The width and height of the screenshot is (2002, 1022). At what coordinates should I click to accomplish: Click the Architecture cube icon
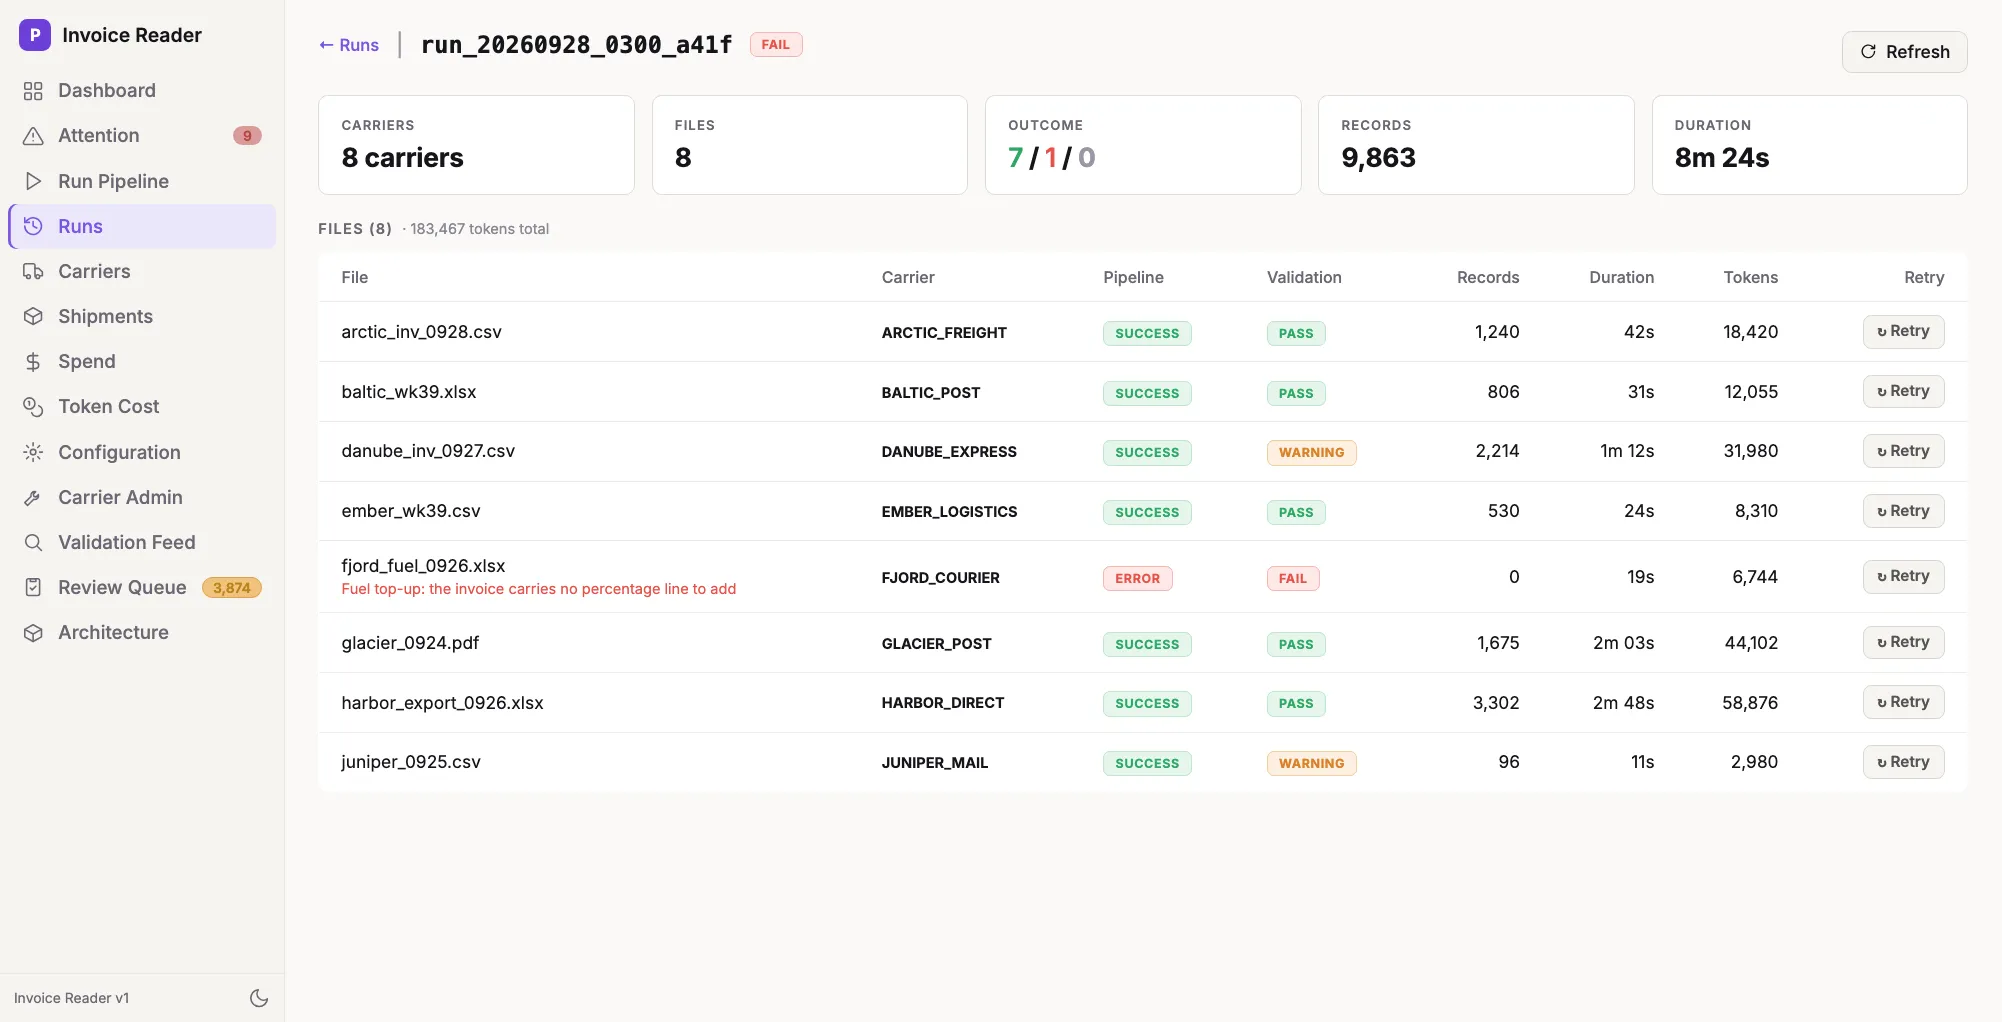pyautogui.click(x=33, y=633)
